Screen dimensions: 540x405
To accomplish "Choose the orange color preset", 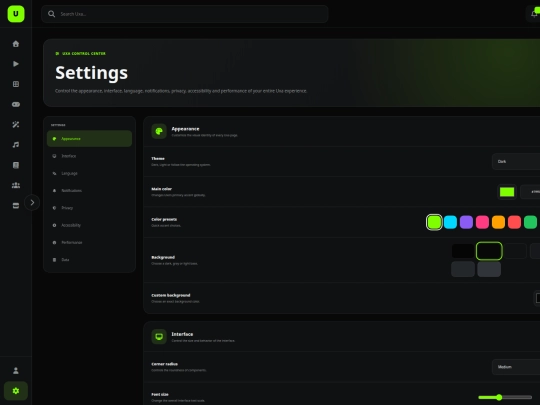I will [x=498, y=222].
